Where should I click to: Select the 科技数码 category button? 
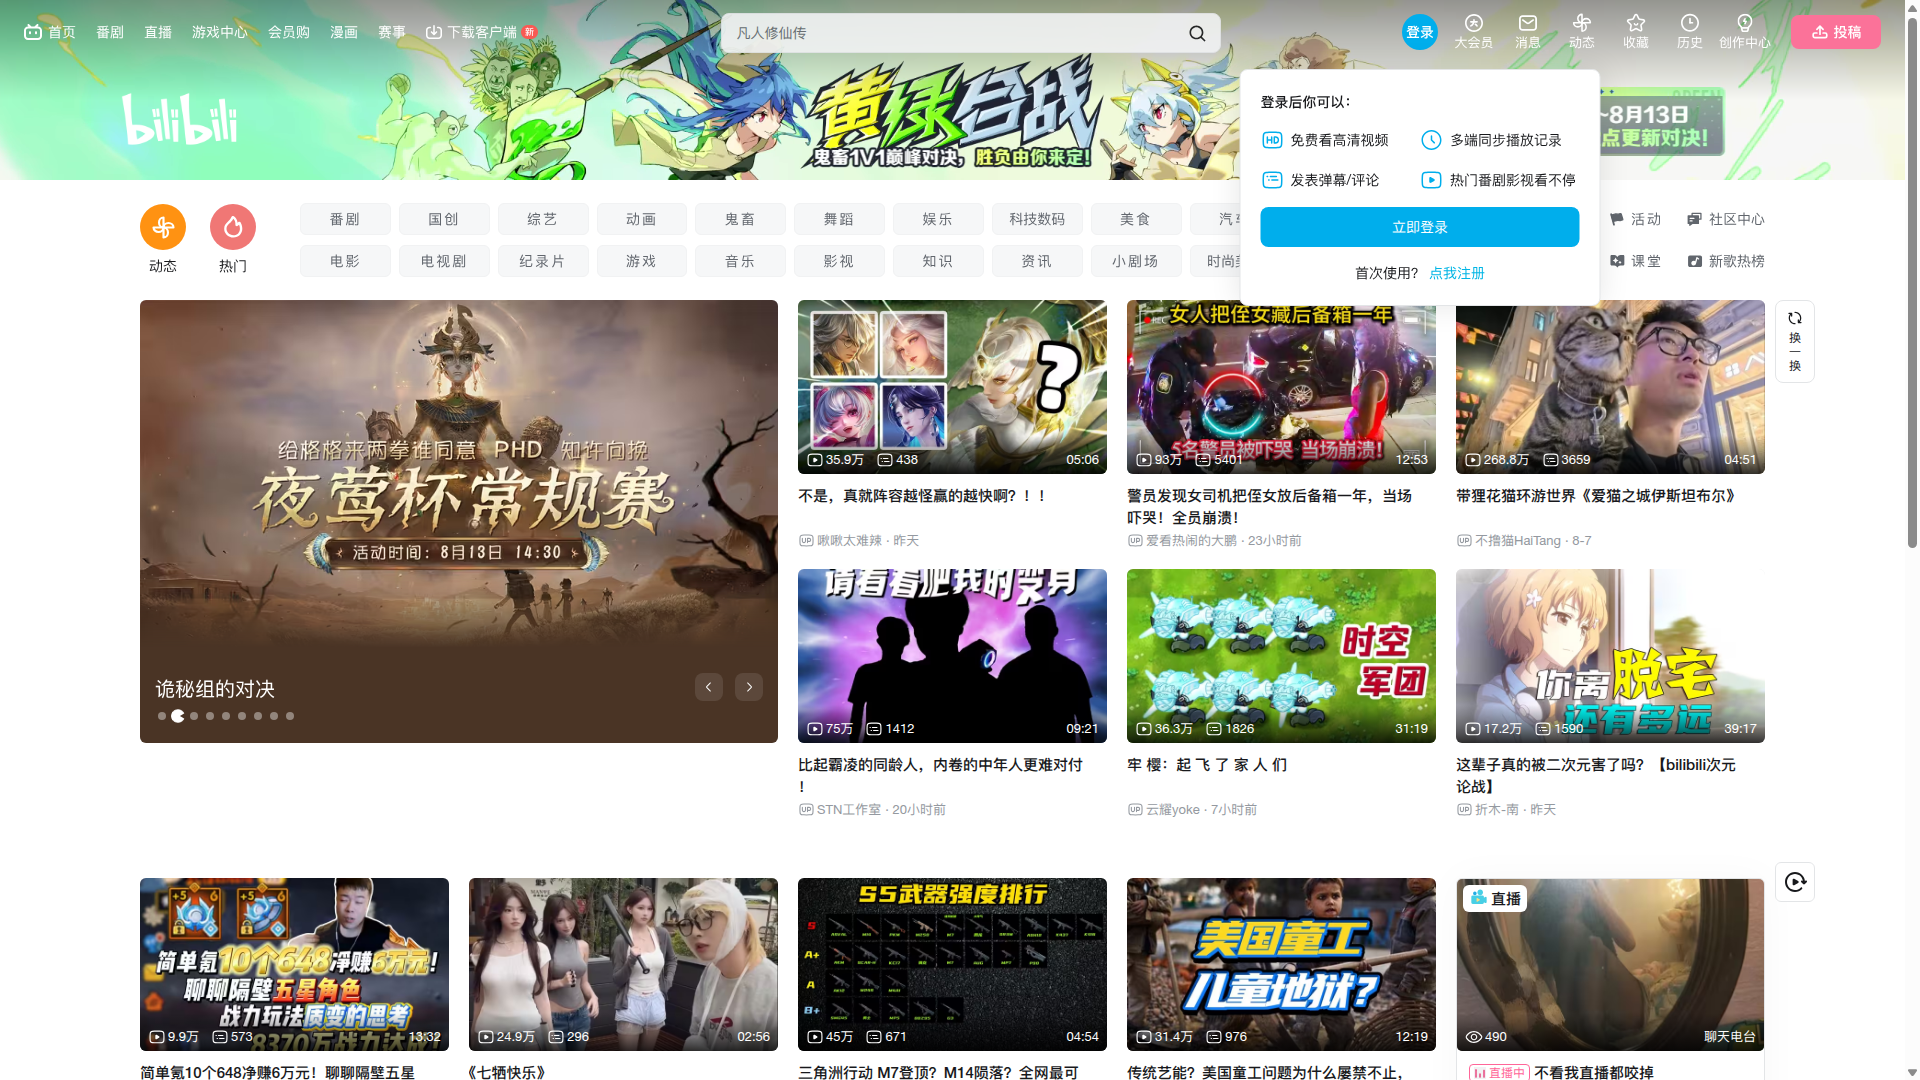pos(1037,219)
